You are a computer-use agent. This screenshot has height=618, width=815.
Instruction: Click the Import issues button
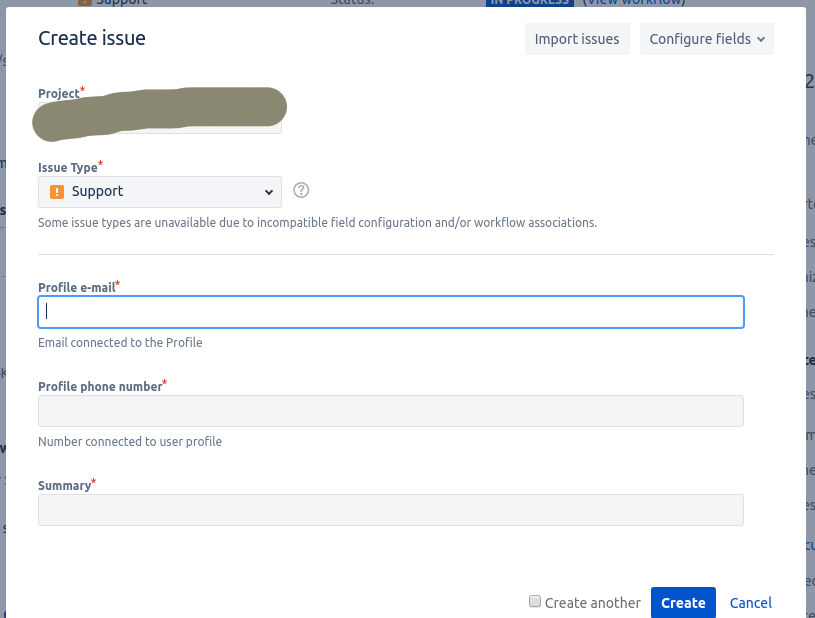pyautogui.click(x=577, y=39)
